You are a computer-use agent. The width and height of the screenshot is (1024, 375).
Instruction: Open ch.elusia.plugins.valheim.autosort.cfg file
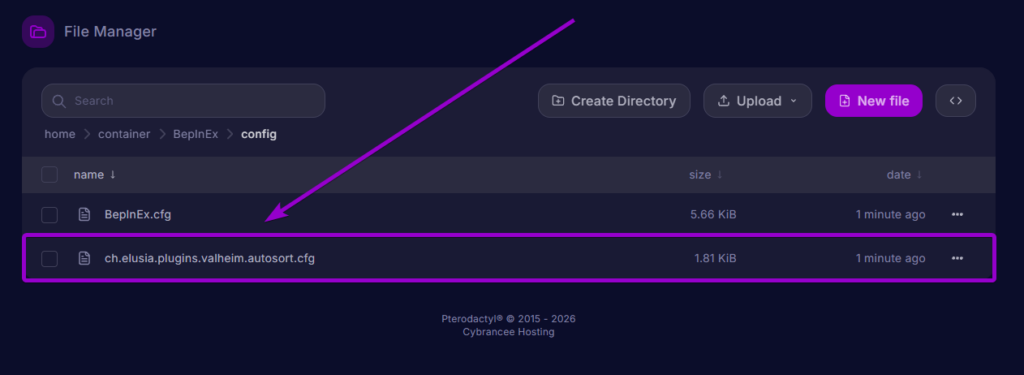pos(210,258)
